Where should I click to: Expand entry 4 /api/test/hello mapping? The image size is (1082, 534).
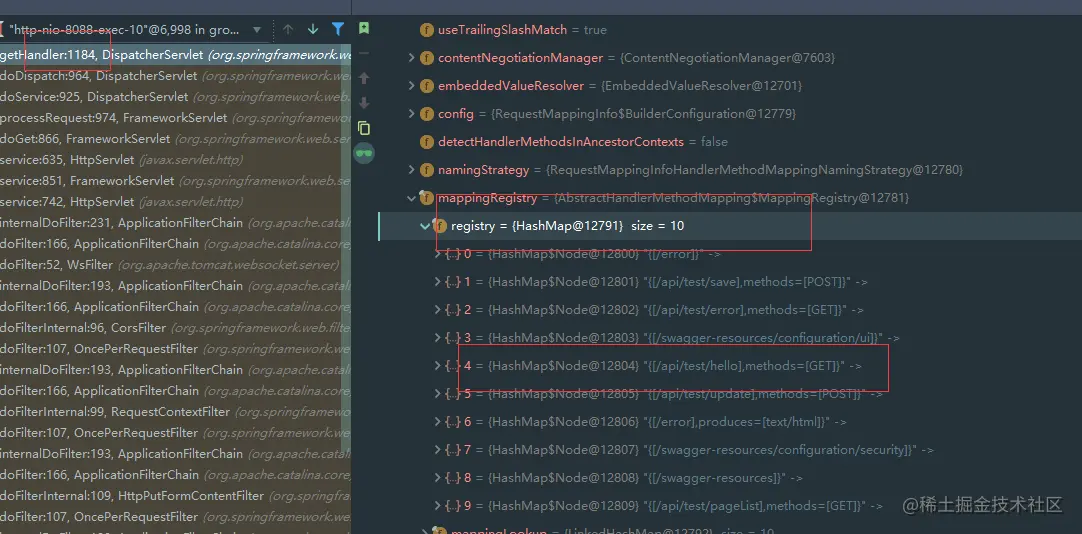click(437, 366)
